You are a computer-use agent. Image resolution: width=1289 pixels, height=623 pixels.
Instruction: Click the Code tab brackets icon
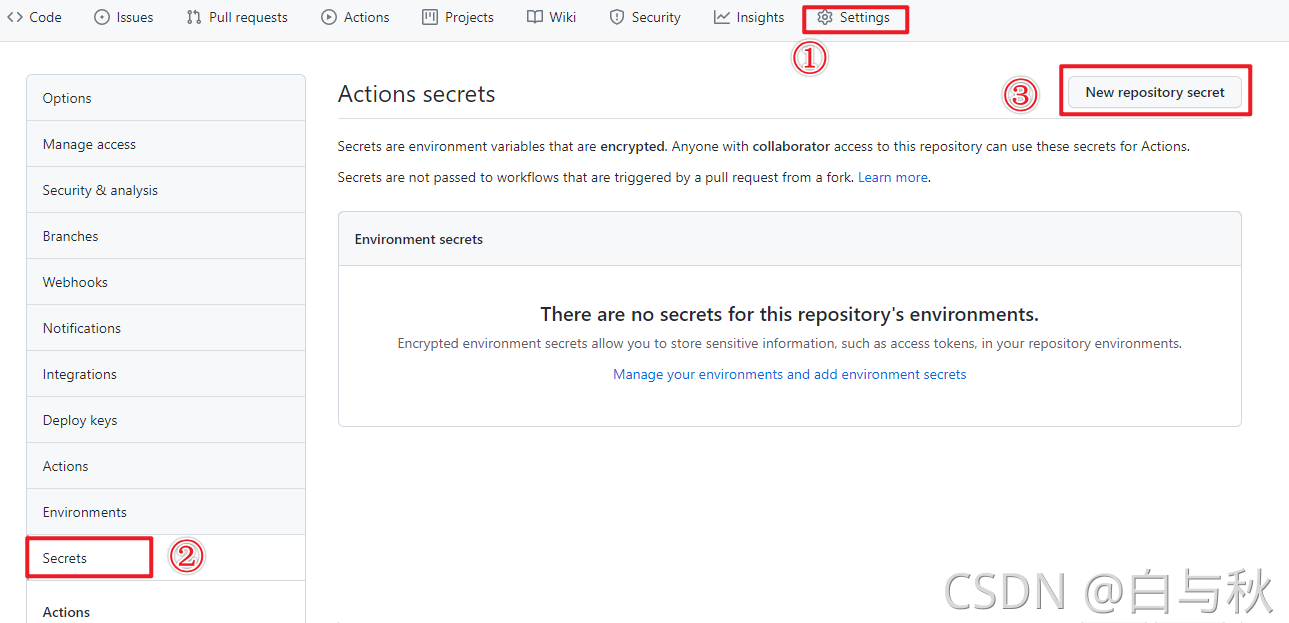(15, 17)
